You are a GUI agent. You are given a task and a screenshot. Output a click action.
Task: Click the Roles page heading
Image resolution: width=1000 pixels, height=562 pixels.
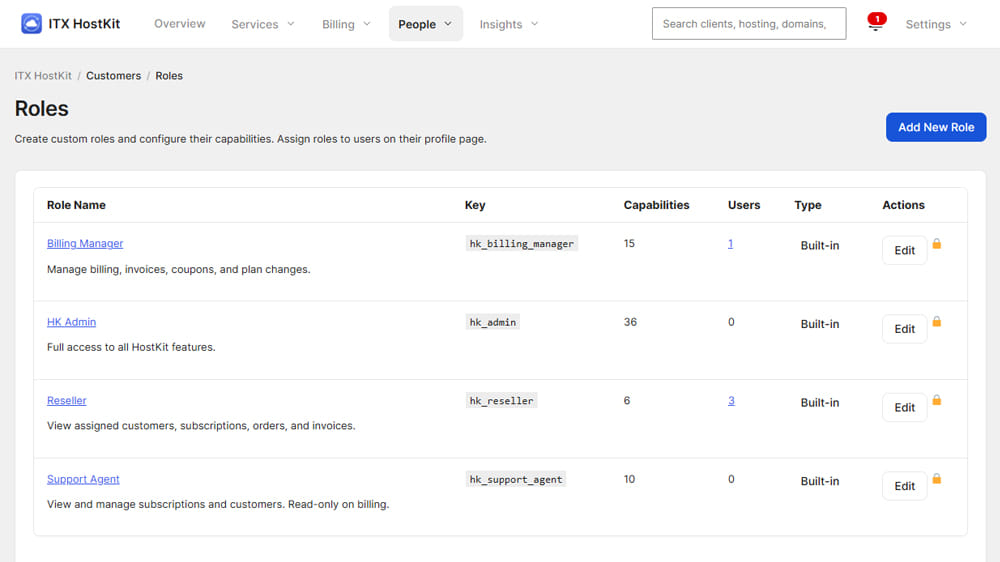[41, 108]
